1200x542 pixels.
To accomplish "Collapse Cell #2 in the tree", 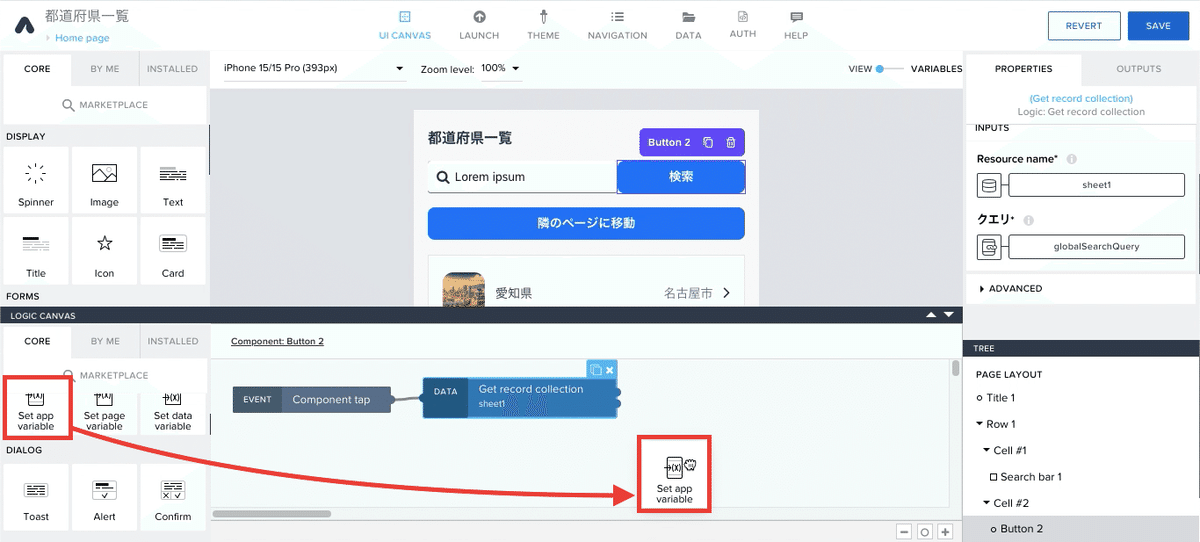I will tap(987, 503).
